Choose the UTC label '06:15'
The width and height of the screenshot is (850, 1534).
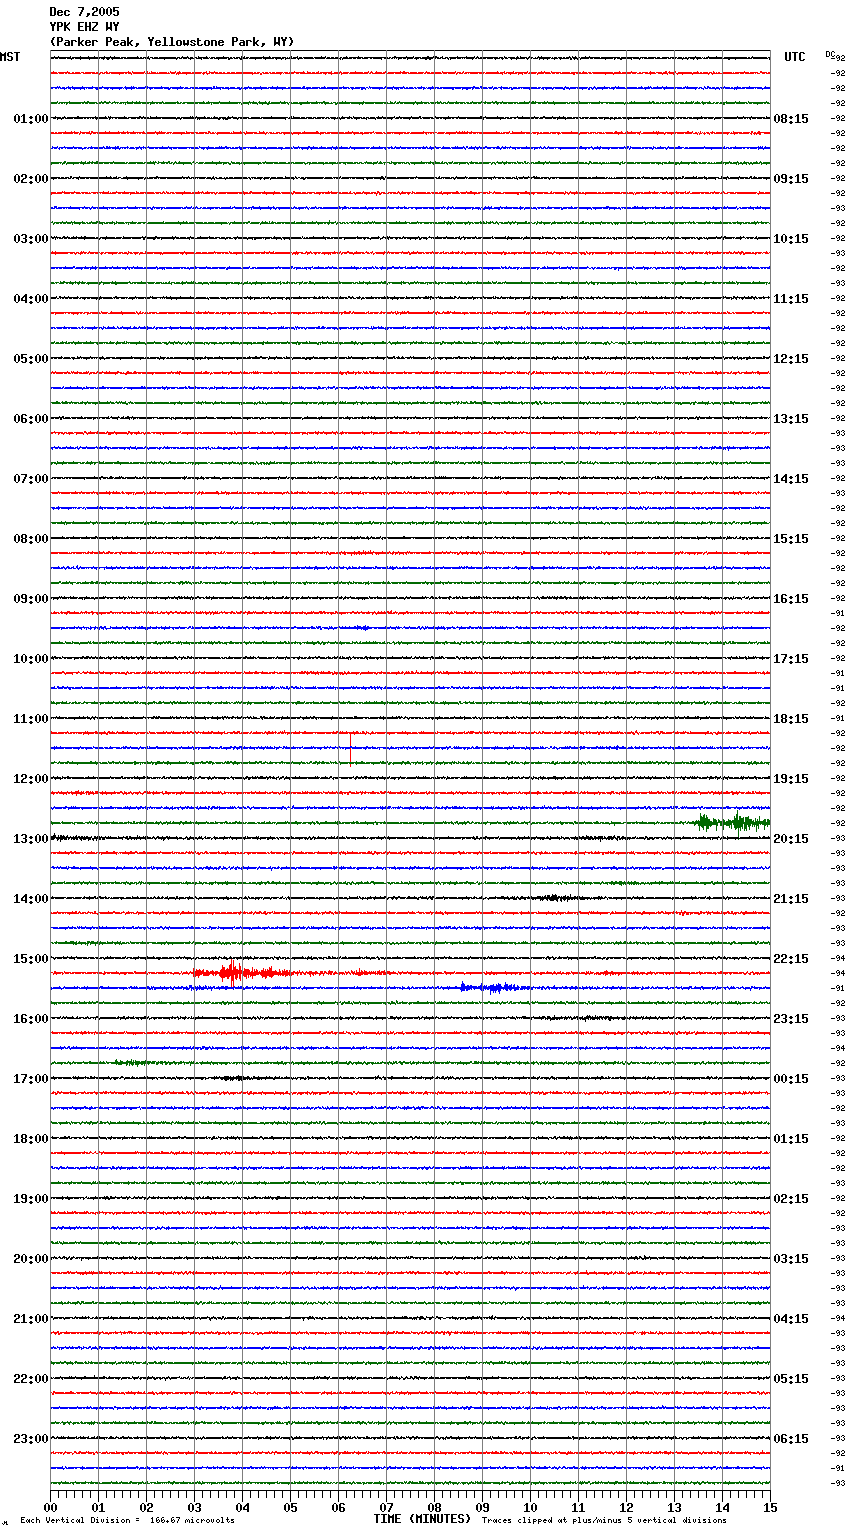791,1439
